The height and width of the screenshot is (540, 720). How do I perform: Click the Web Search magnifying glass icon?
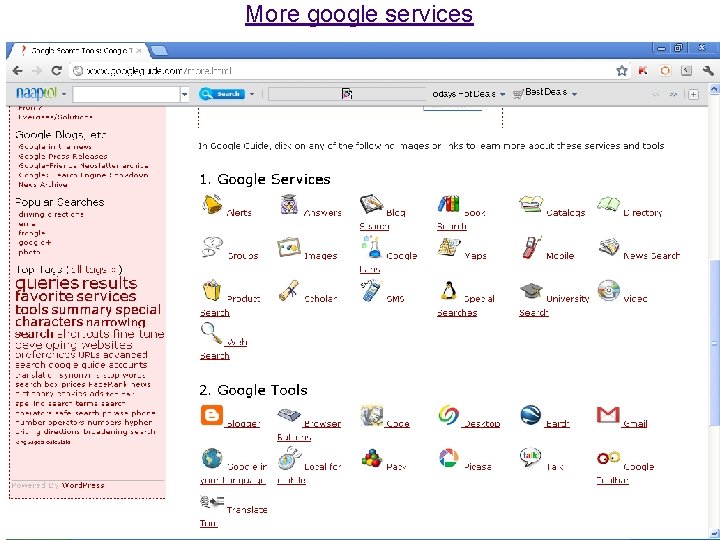211,333
